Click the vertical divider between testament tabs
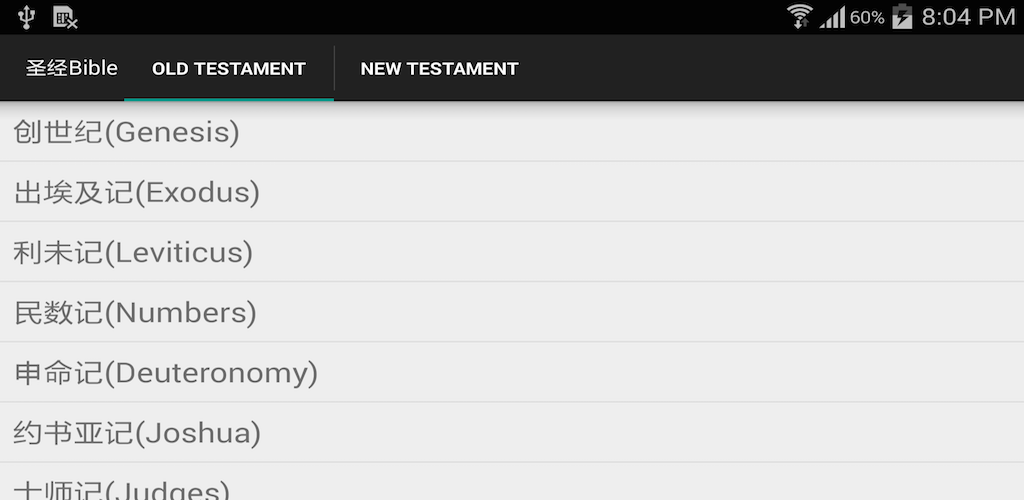The height and width of the screenshot is (500, 1024). [x=334, y=68]
